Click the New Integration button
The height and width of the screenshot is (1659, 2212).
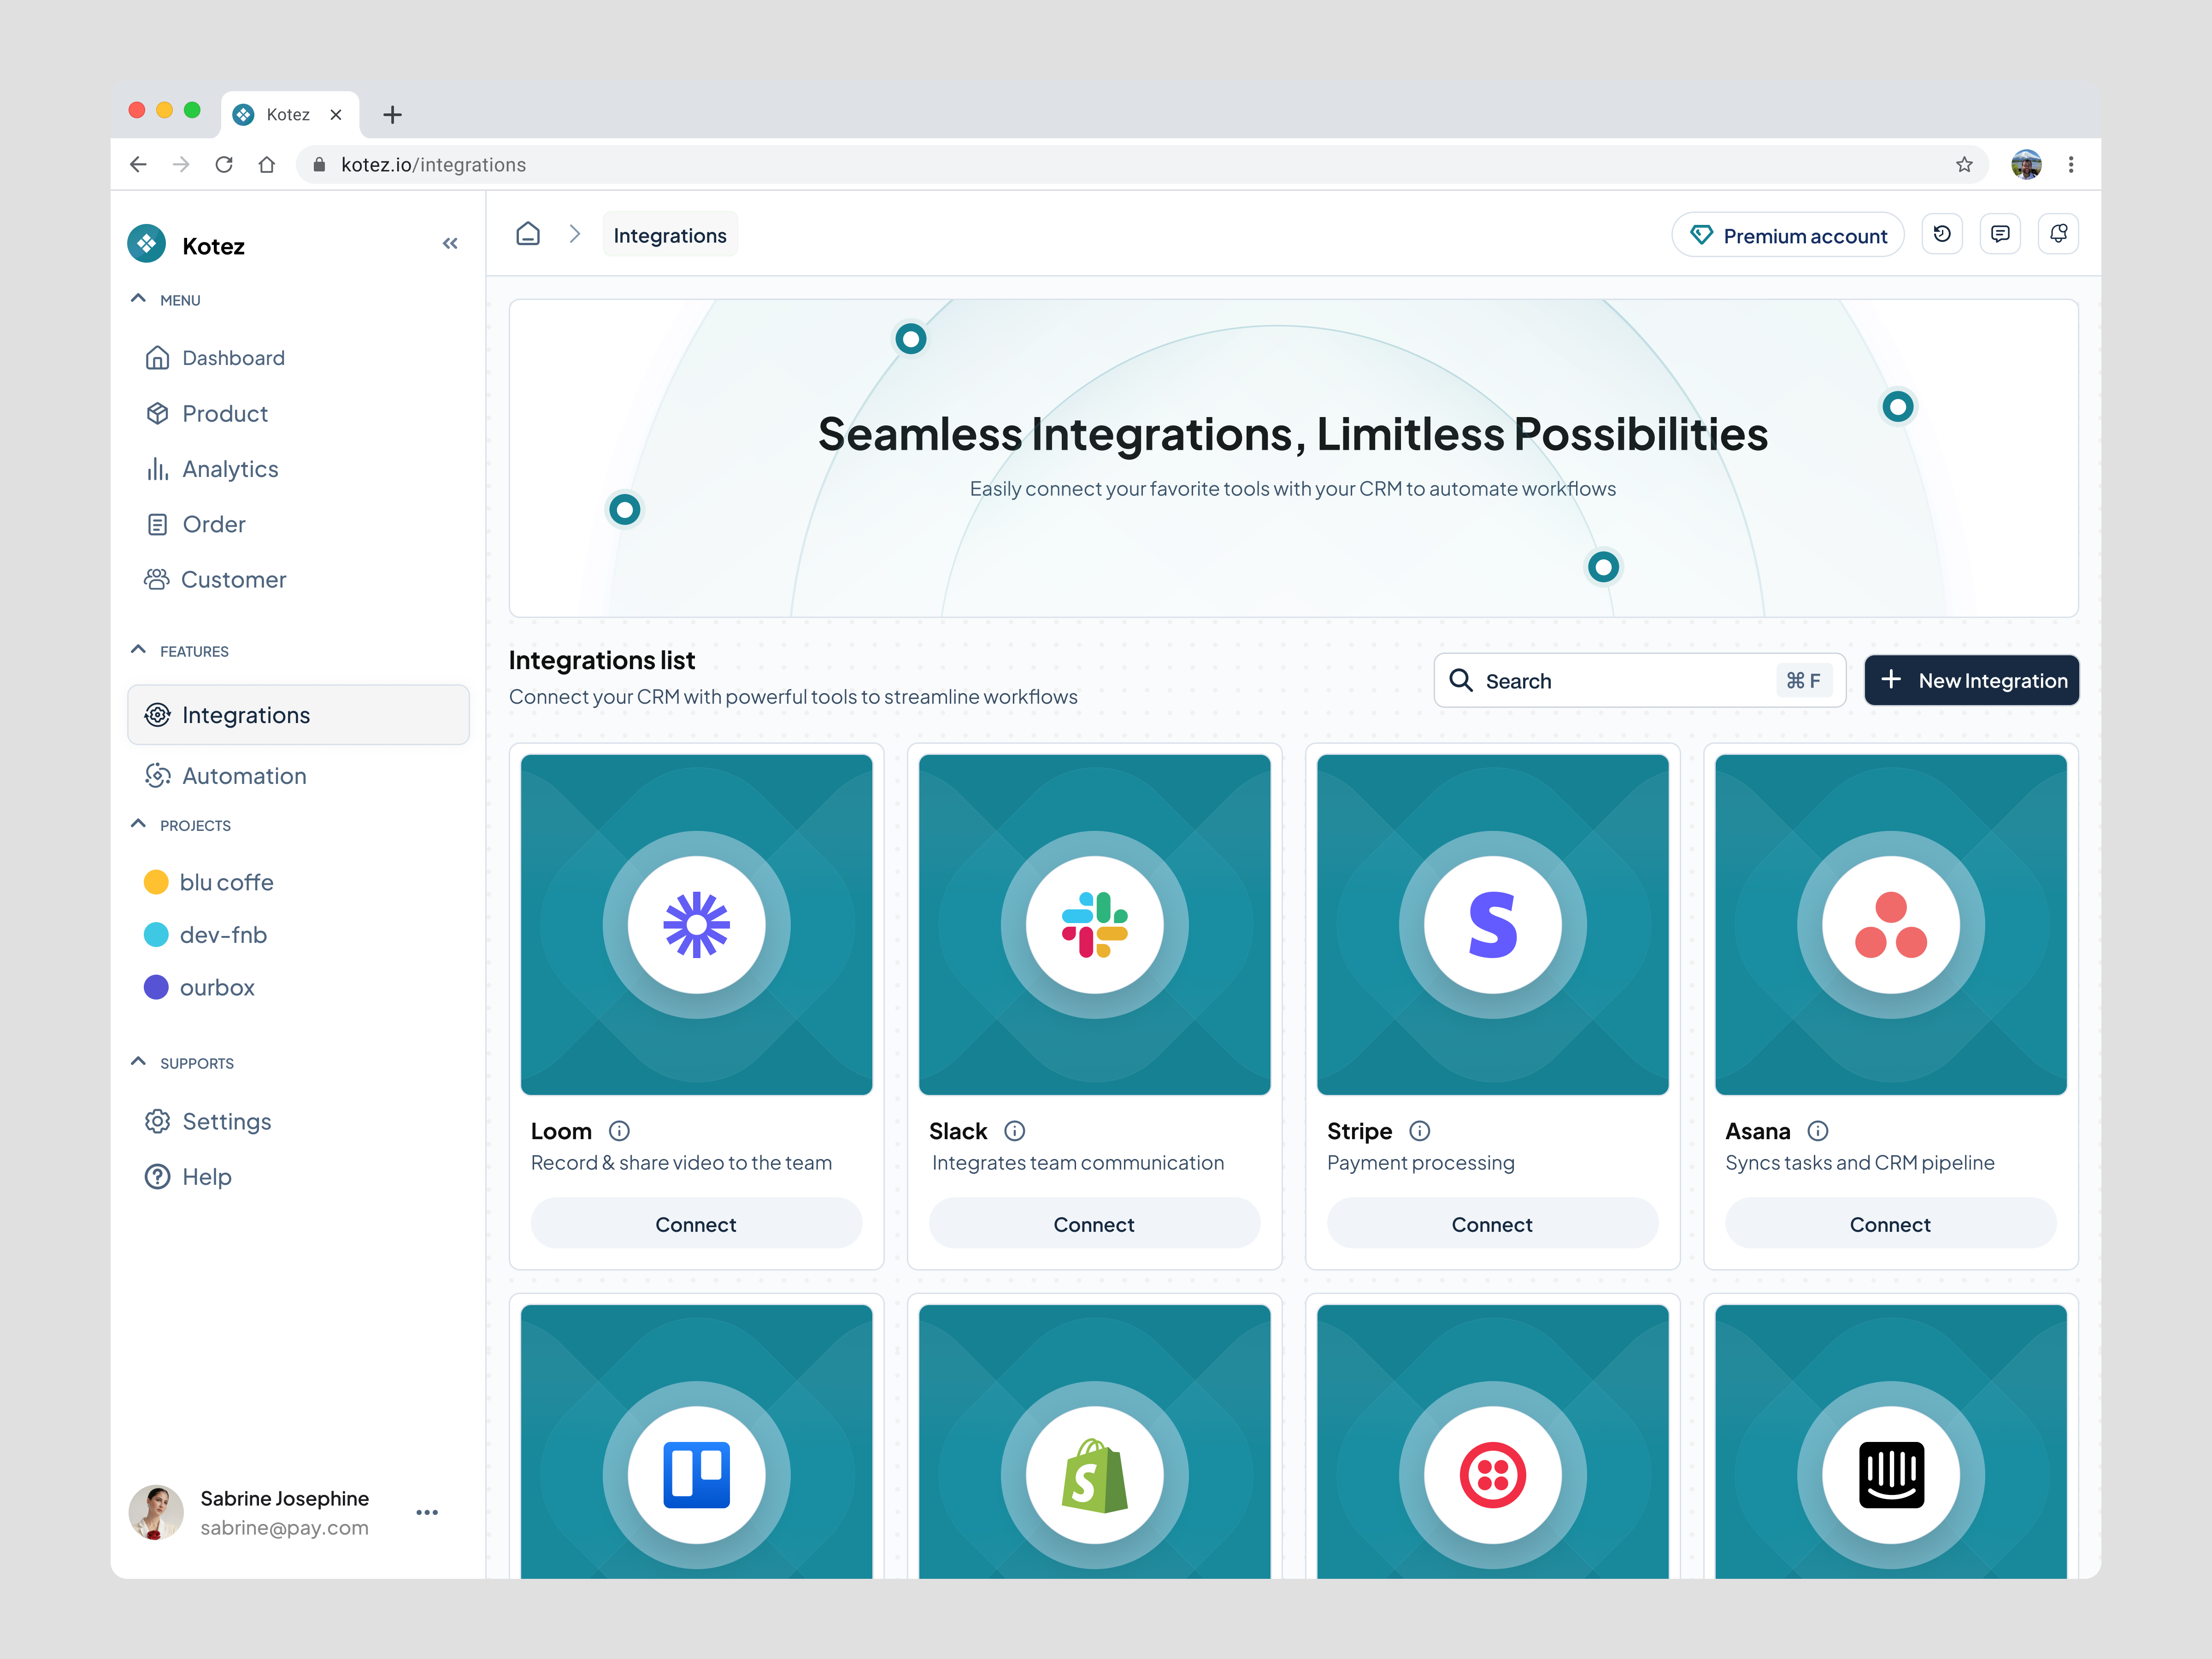coord(1971,680)
